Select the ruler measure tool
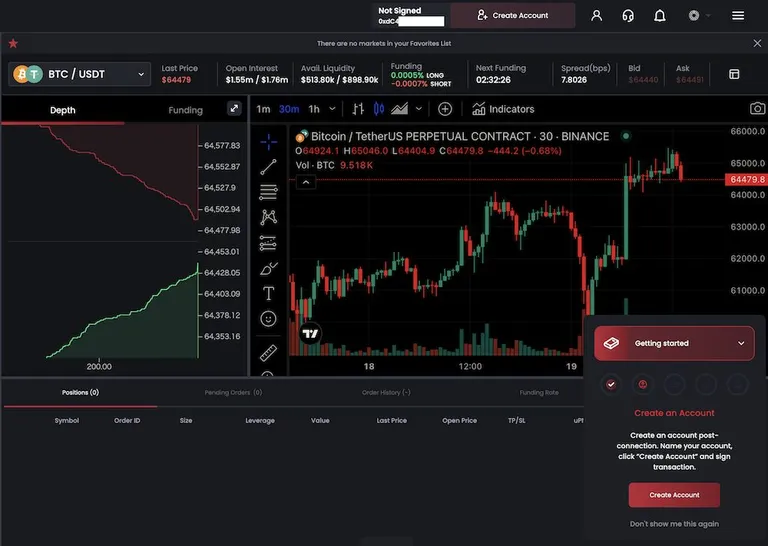 pos(268,353)
